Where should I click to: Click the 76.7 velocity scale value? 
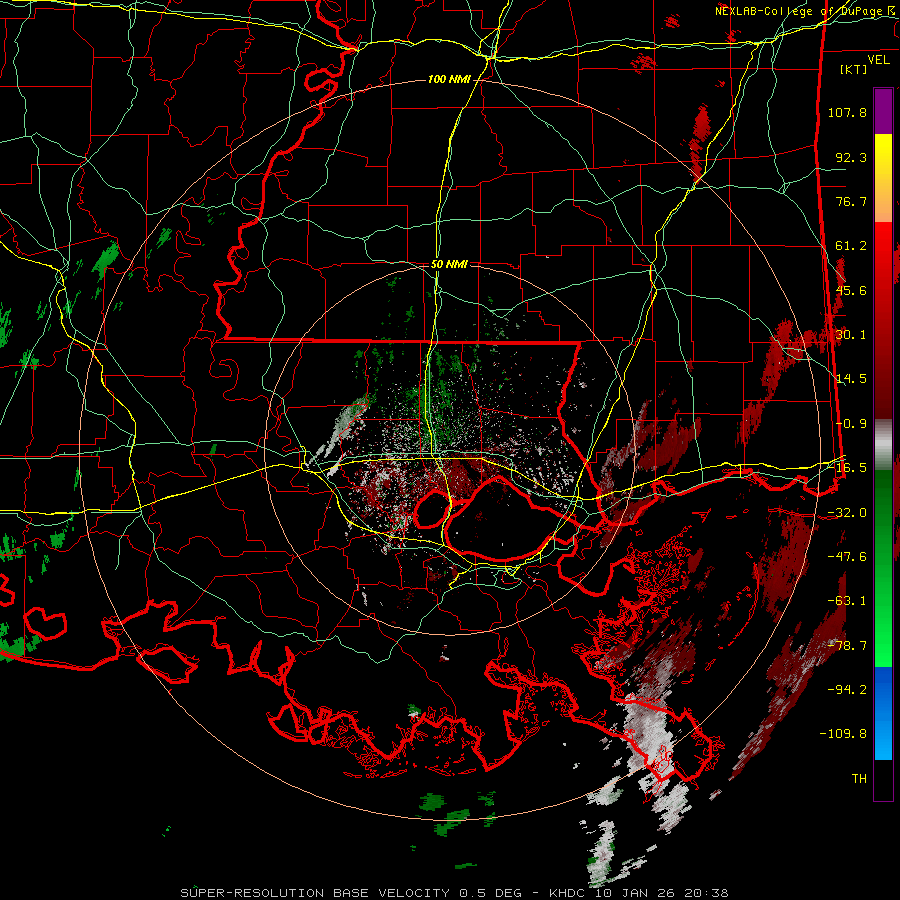[x=851, y=201]
